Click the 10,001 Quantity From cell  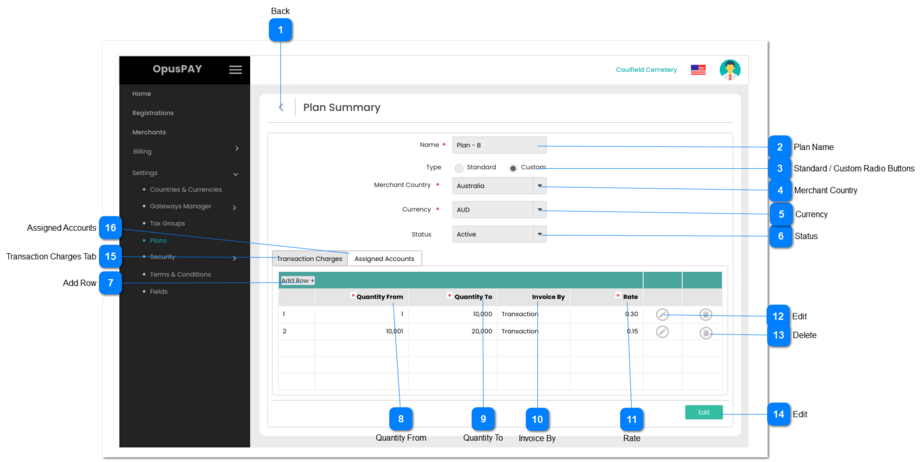tap(394, 331)
